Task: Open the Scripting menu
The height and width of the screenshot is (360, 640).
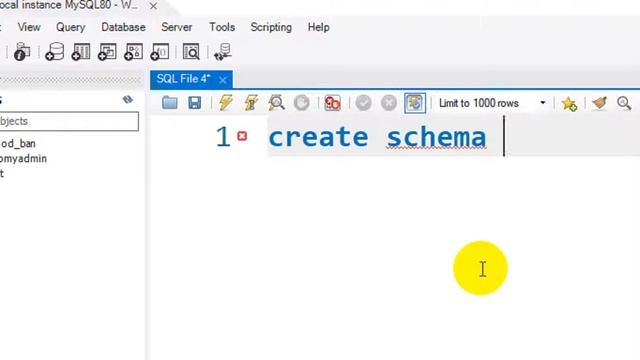Action: [x=271, y=27]
